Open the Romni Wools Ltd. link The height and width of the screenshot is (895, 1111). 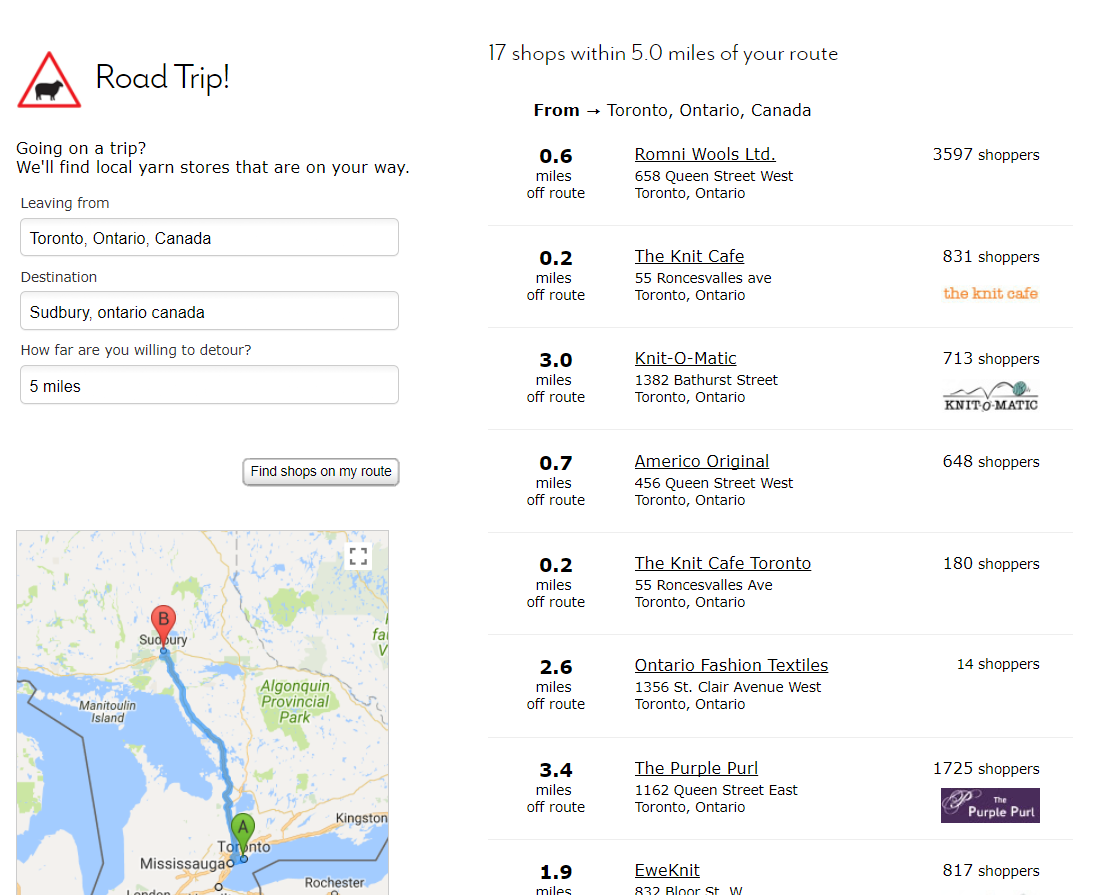click(705, 154)
